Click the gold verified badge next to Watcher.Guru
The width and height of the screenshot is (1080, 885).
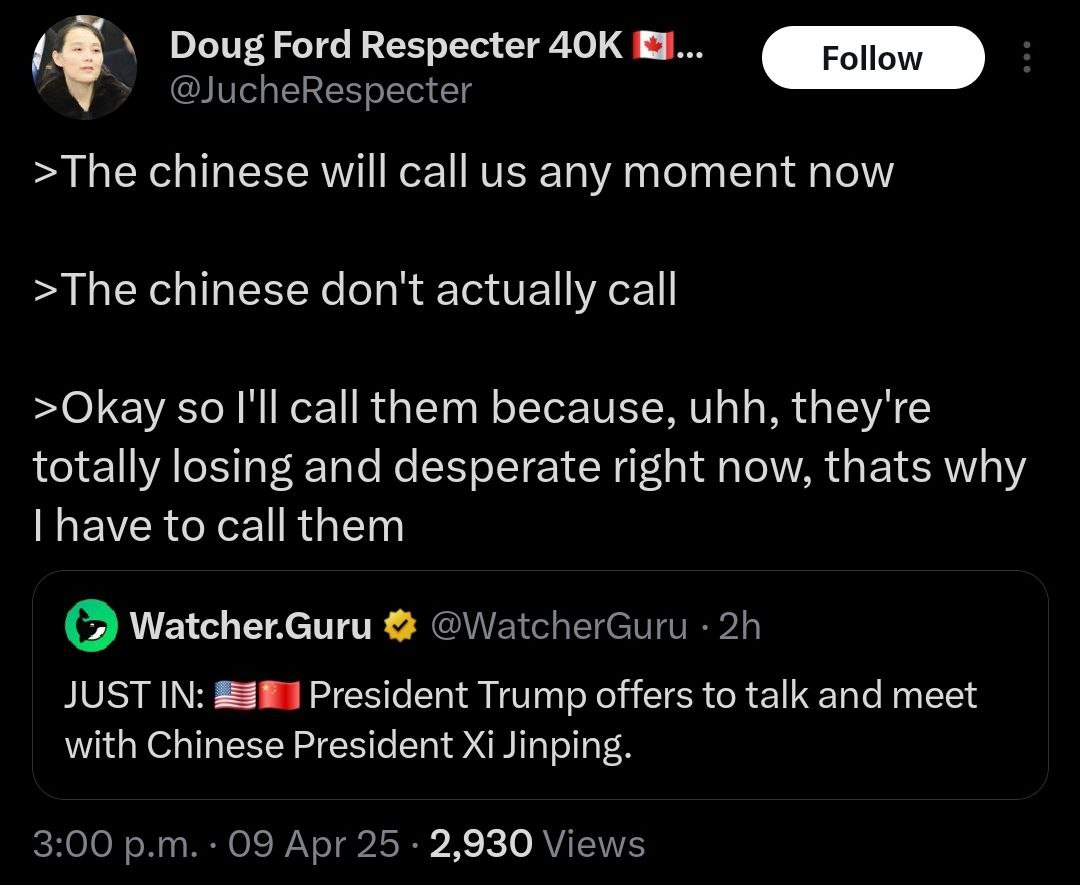tap(399, 626)
